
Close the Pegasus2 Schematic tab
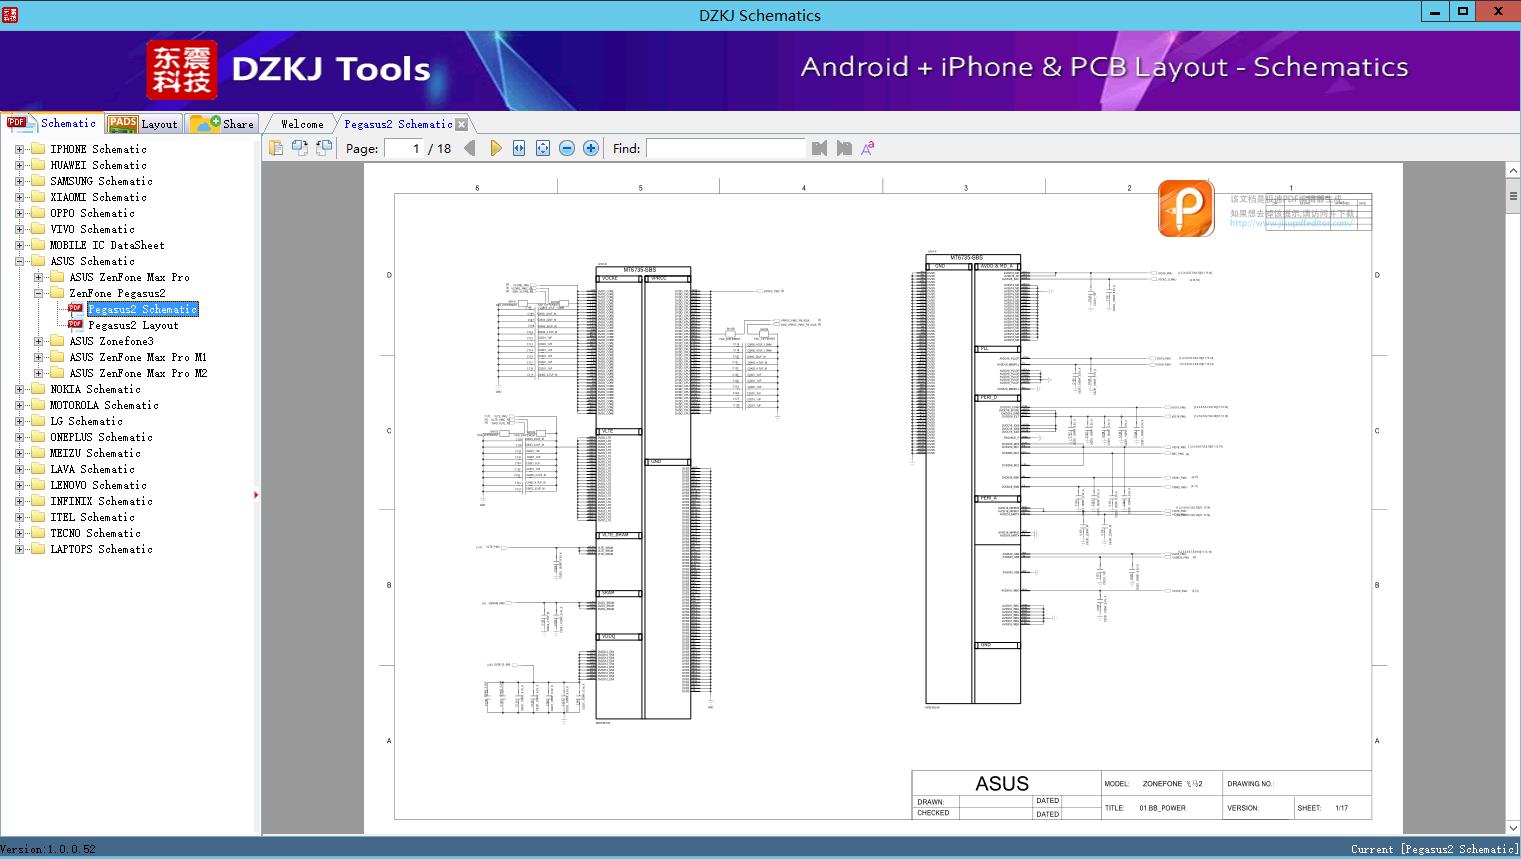coord(462,125)
